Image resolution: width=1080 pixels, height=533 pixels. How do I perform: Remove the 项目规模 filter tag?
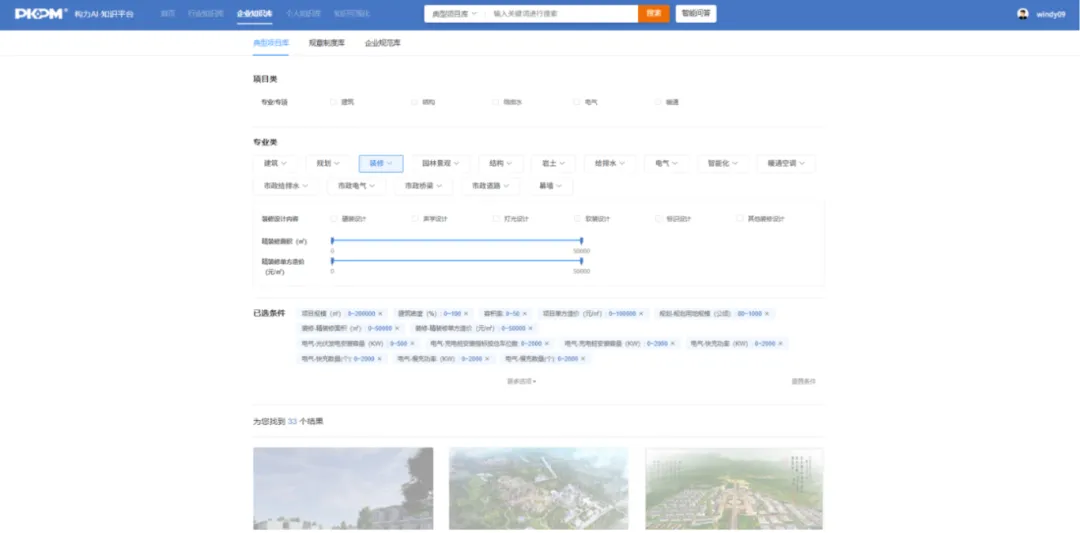click(381, 314)
